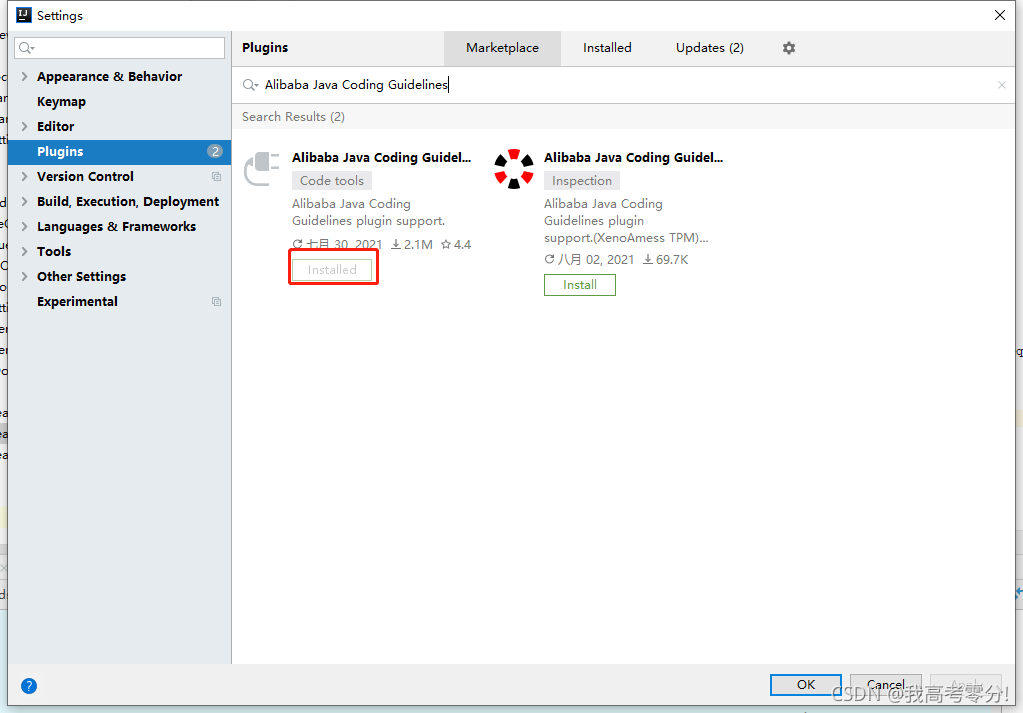1023x713 pixels.
Task: Switch to the Installed tab
Action: (x=607, y=48)
